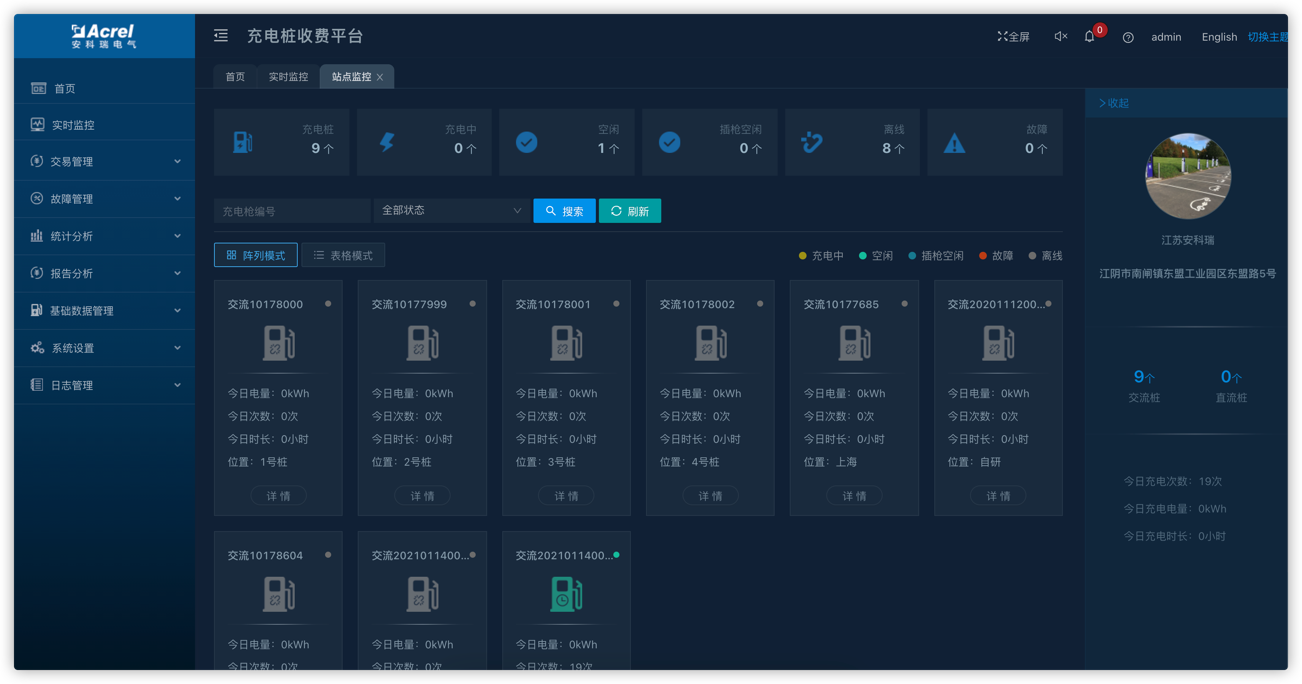Click the 故障 warning triangle icon
1302x684 pixels.
pos(955,143)
